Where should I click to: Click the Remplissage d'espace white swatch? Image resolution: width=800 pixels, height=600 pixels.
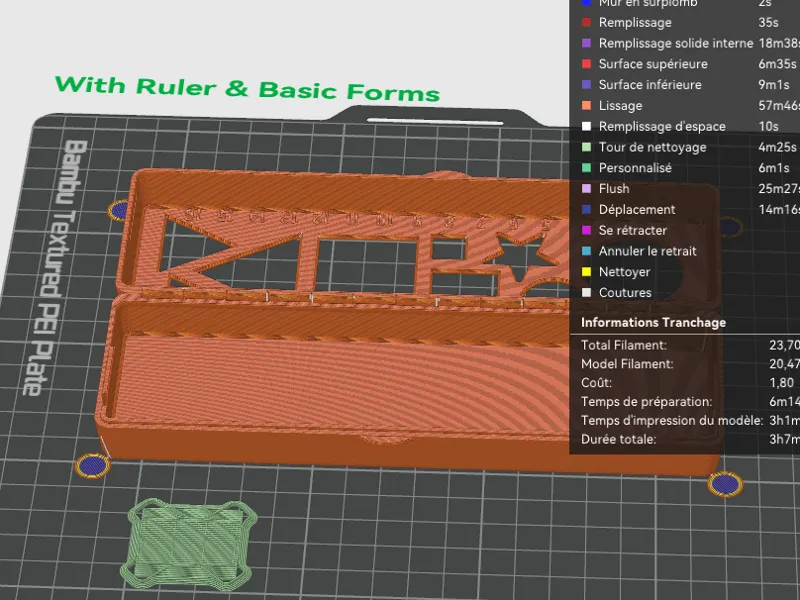click(x=586, y=127)
